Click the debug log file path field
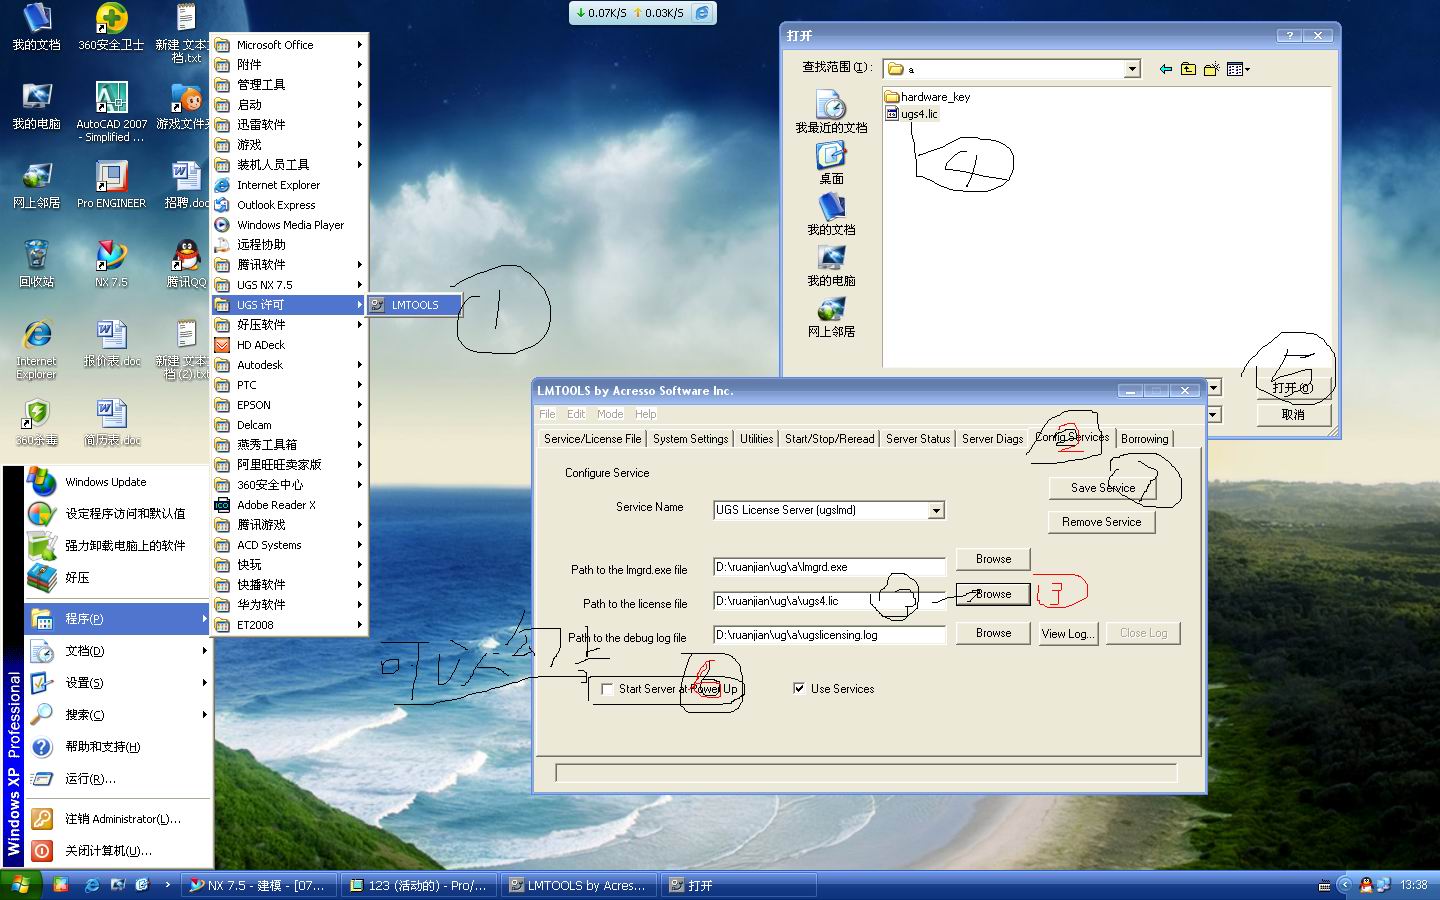 (x=829, y=635)
